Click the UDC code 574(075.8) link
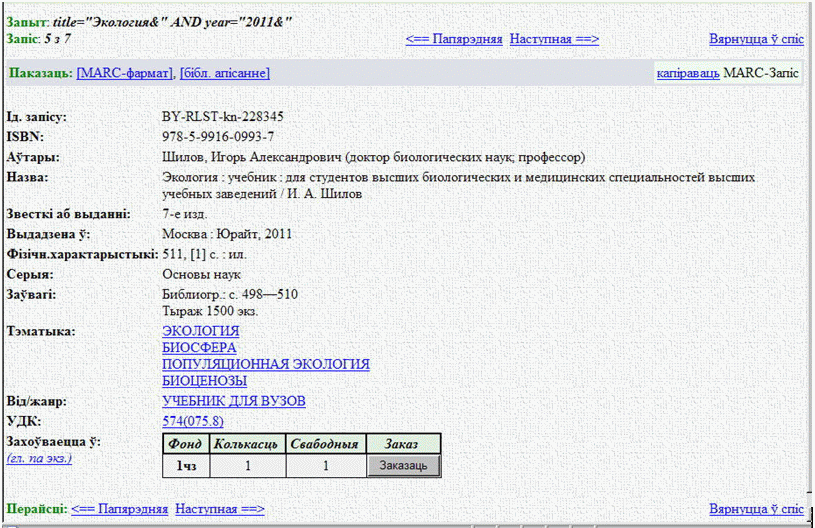Viewport: 815px width, 528px height. click(194, 421)
